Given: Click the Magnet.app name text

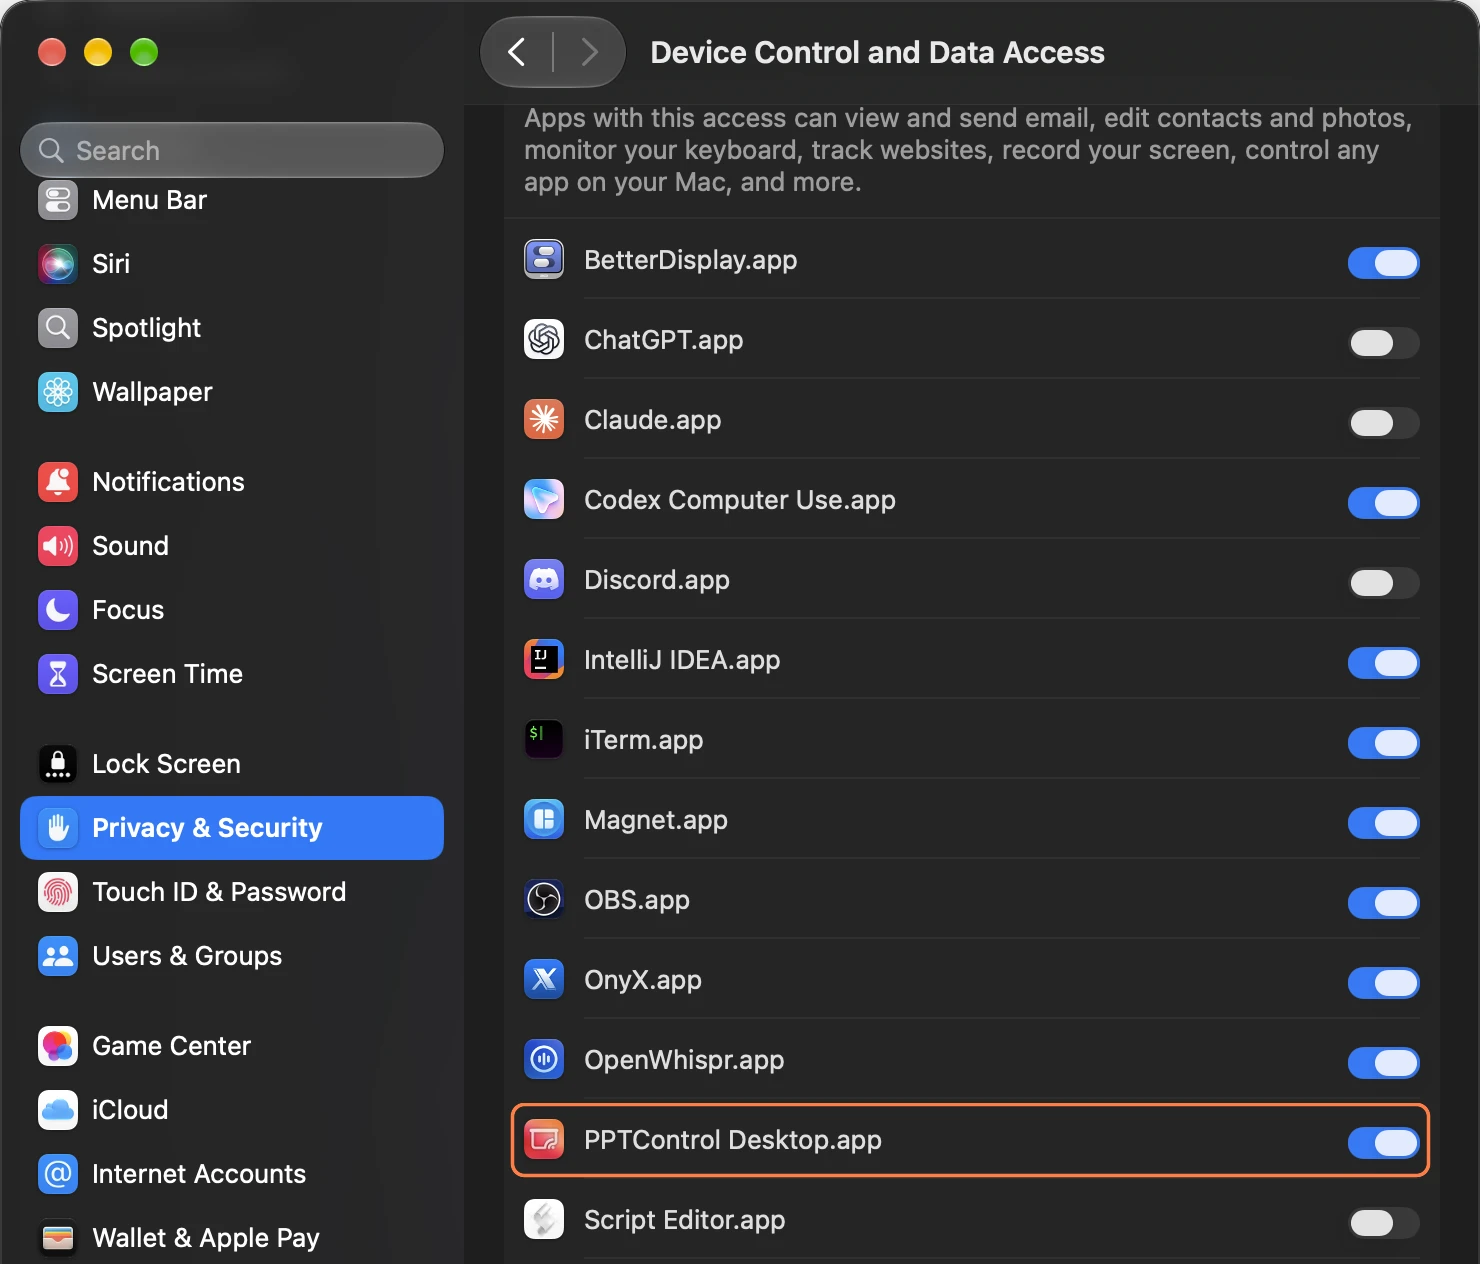Looking at the screenshot, I should 656,820.
